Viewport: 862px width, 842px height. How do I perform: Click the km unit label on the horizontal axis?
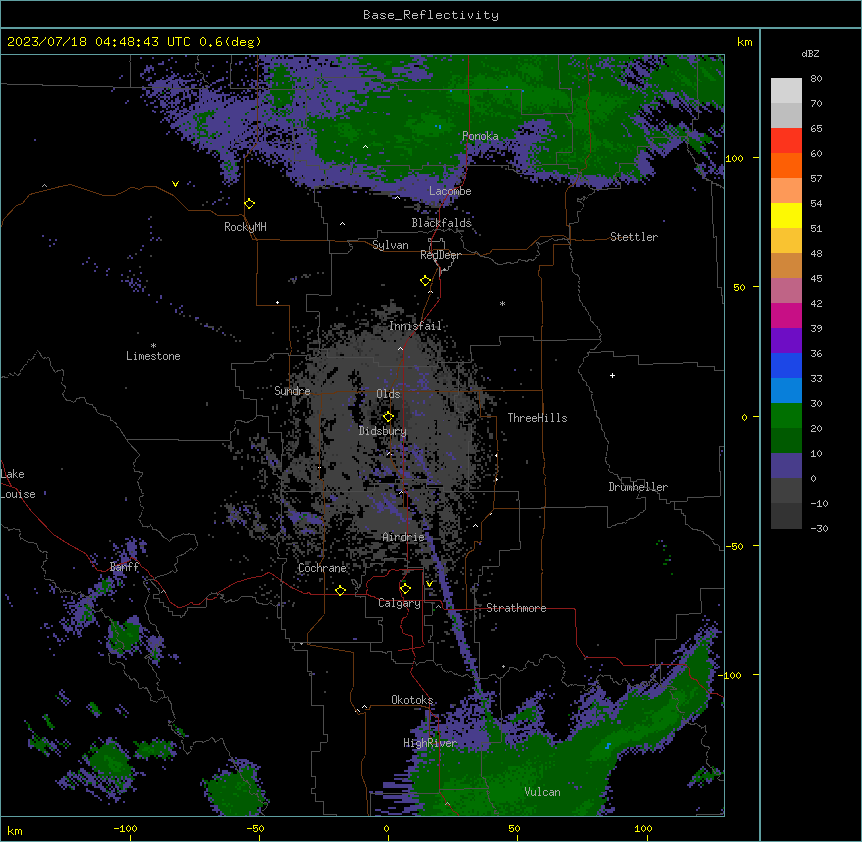15,830
